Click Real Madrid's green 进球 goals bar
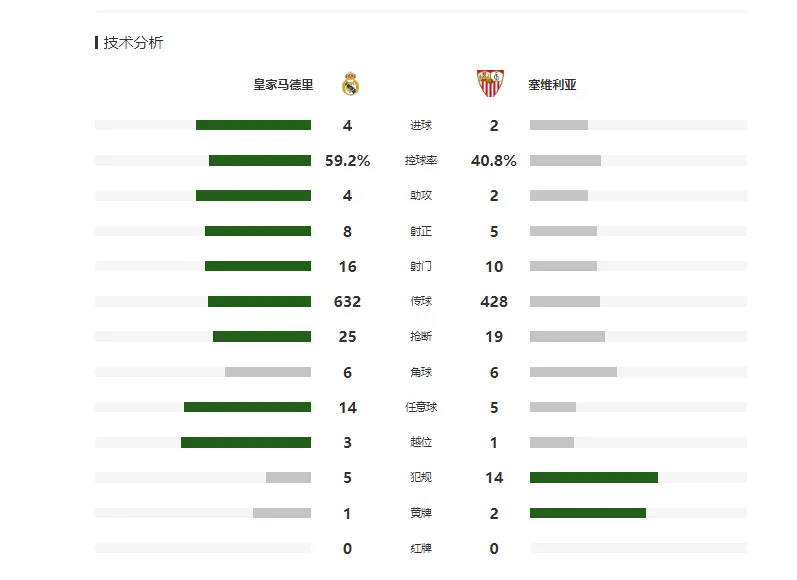Viewport: 797px width, 580px height. click(x=253, y=125)
